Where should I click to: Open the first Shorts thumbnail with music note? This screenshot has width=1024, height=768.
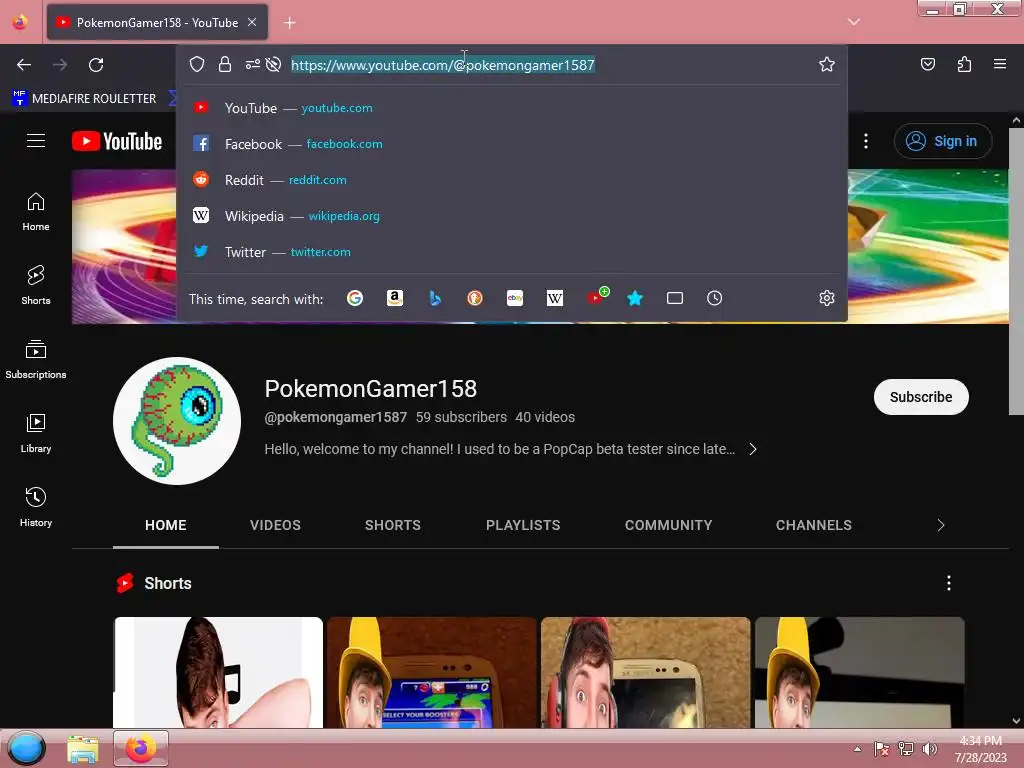pyautogui.click(x=218, y=672)
